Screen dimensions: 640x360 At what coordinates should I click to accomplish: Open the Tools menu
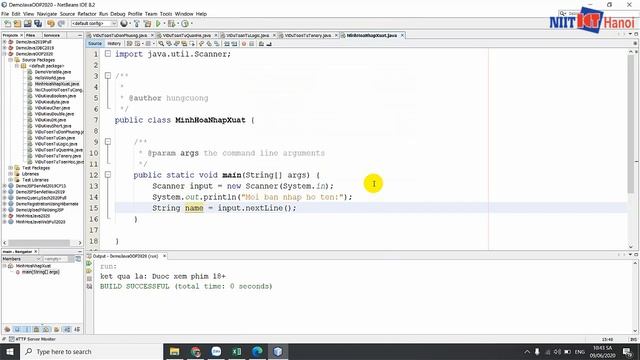point(166,14)
